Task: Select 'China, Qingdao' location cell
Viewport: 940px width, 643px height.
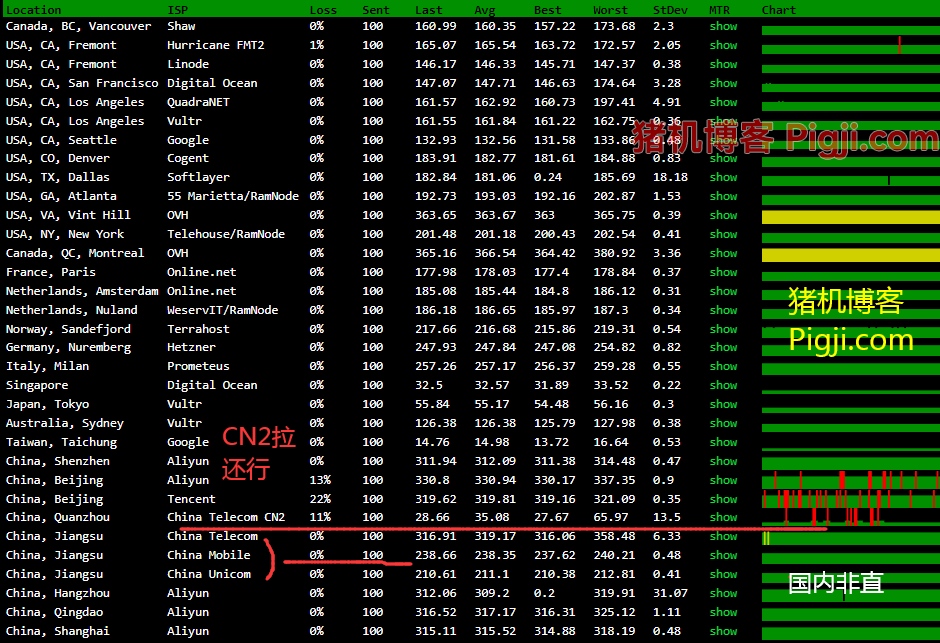Action: 55,612
